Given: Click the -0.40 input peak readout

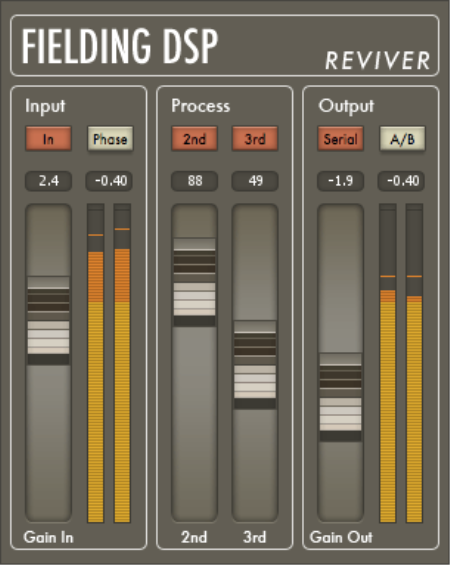Looking at the screenshot, I should [x=109, y=181].
